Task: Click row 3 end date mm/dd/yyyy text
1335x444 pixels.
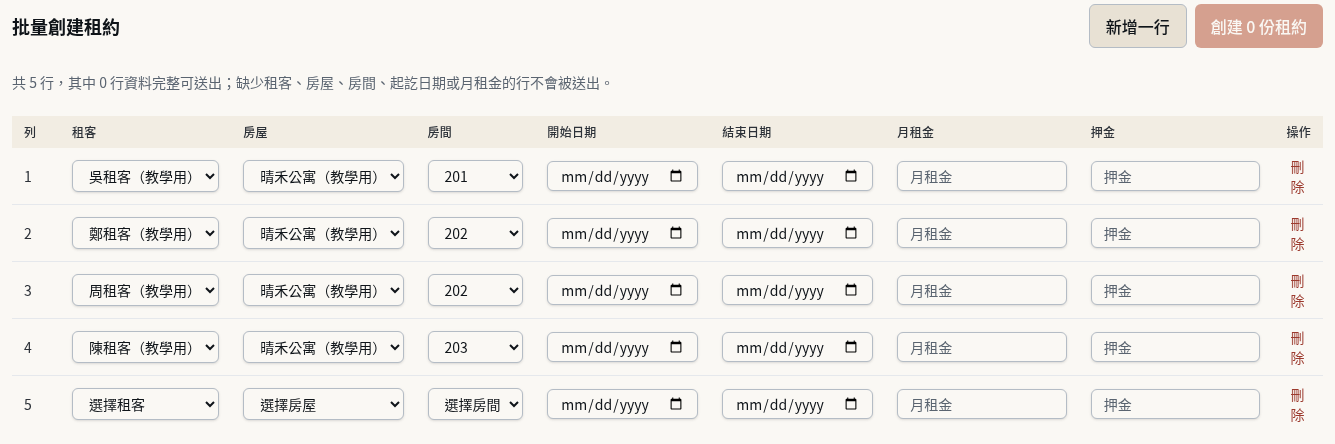Action: 780,291
